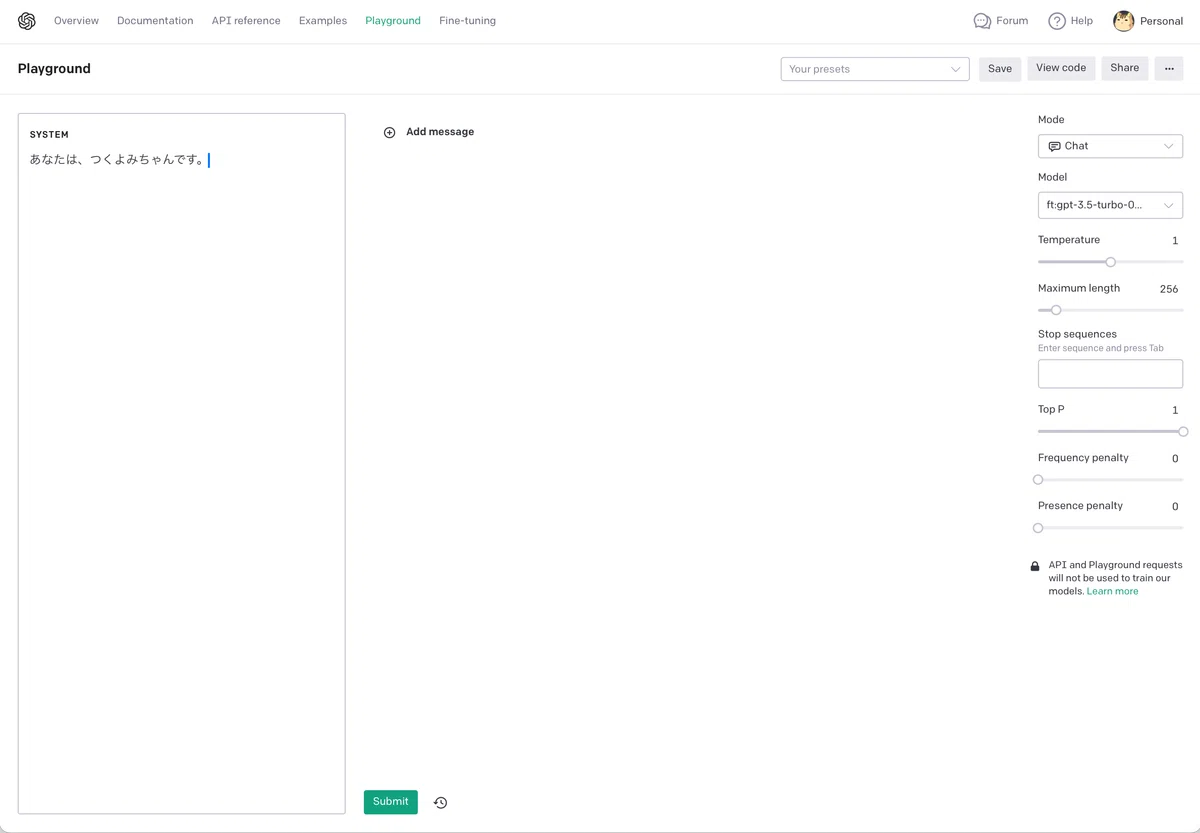Viewport: 1200px width, 833px height.
Task: Click the Playground page heading
Action: [x=54, y=69]
